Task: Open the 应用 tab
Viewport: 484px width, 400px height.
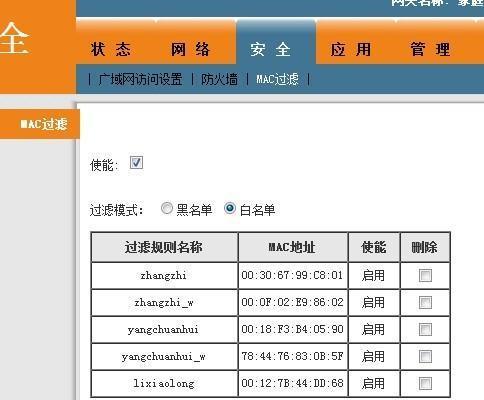Action: point(351,49)
